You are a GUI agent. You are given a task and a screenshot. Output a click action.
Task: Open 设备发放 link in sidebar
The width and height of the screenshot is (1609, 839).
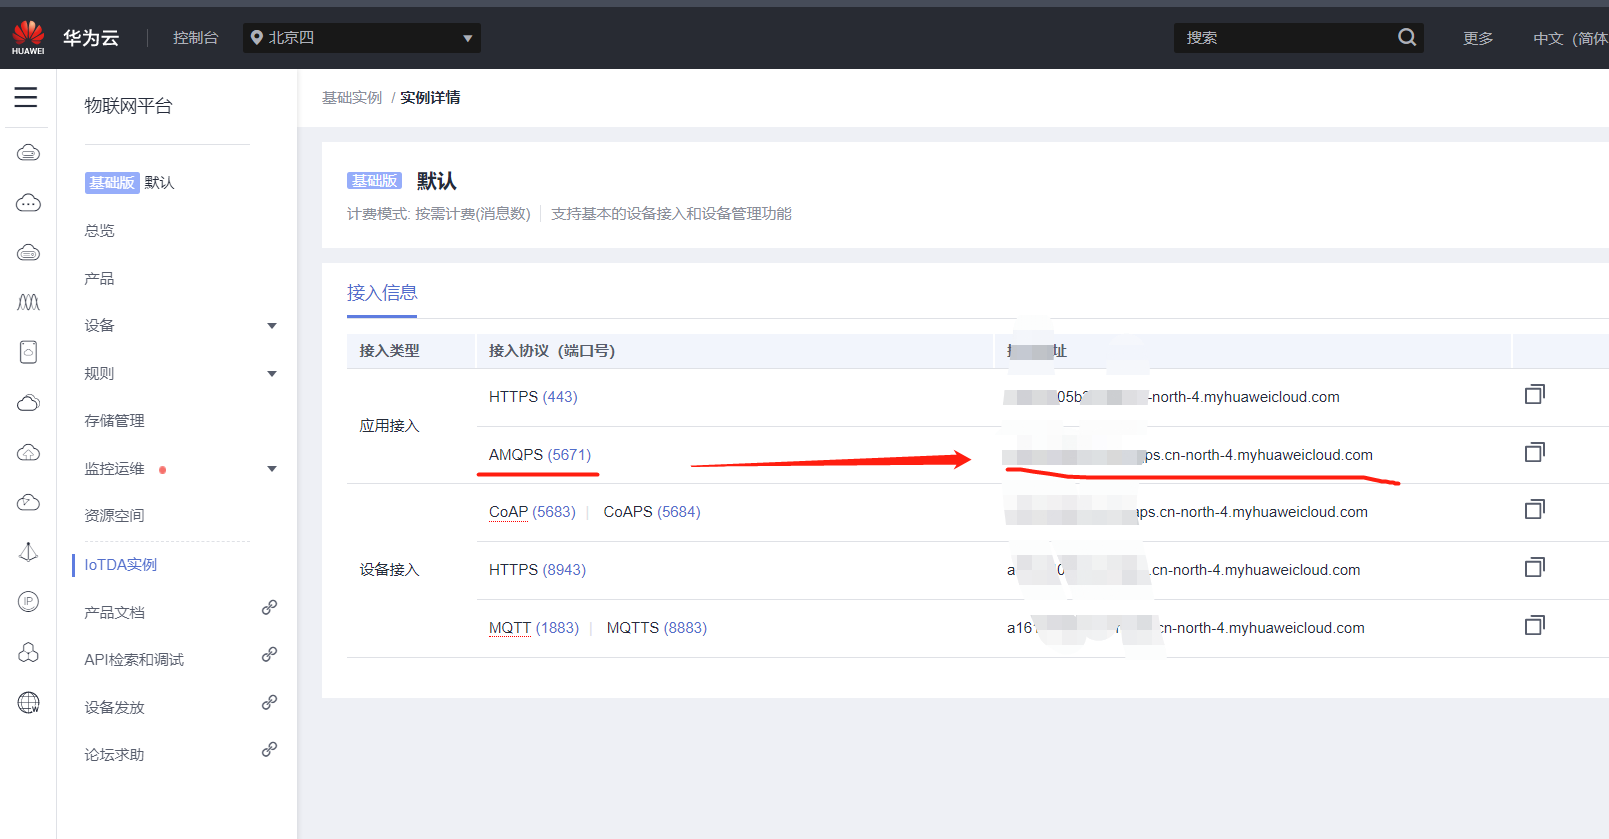[x=114, y=708]
